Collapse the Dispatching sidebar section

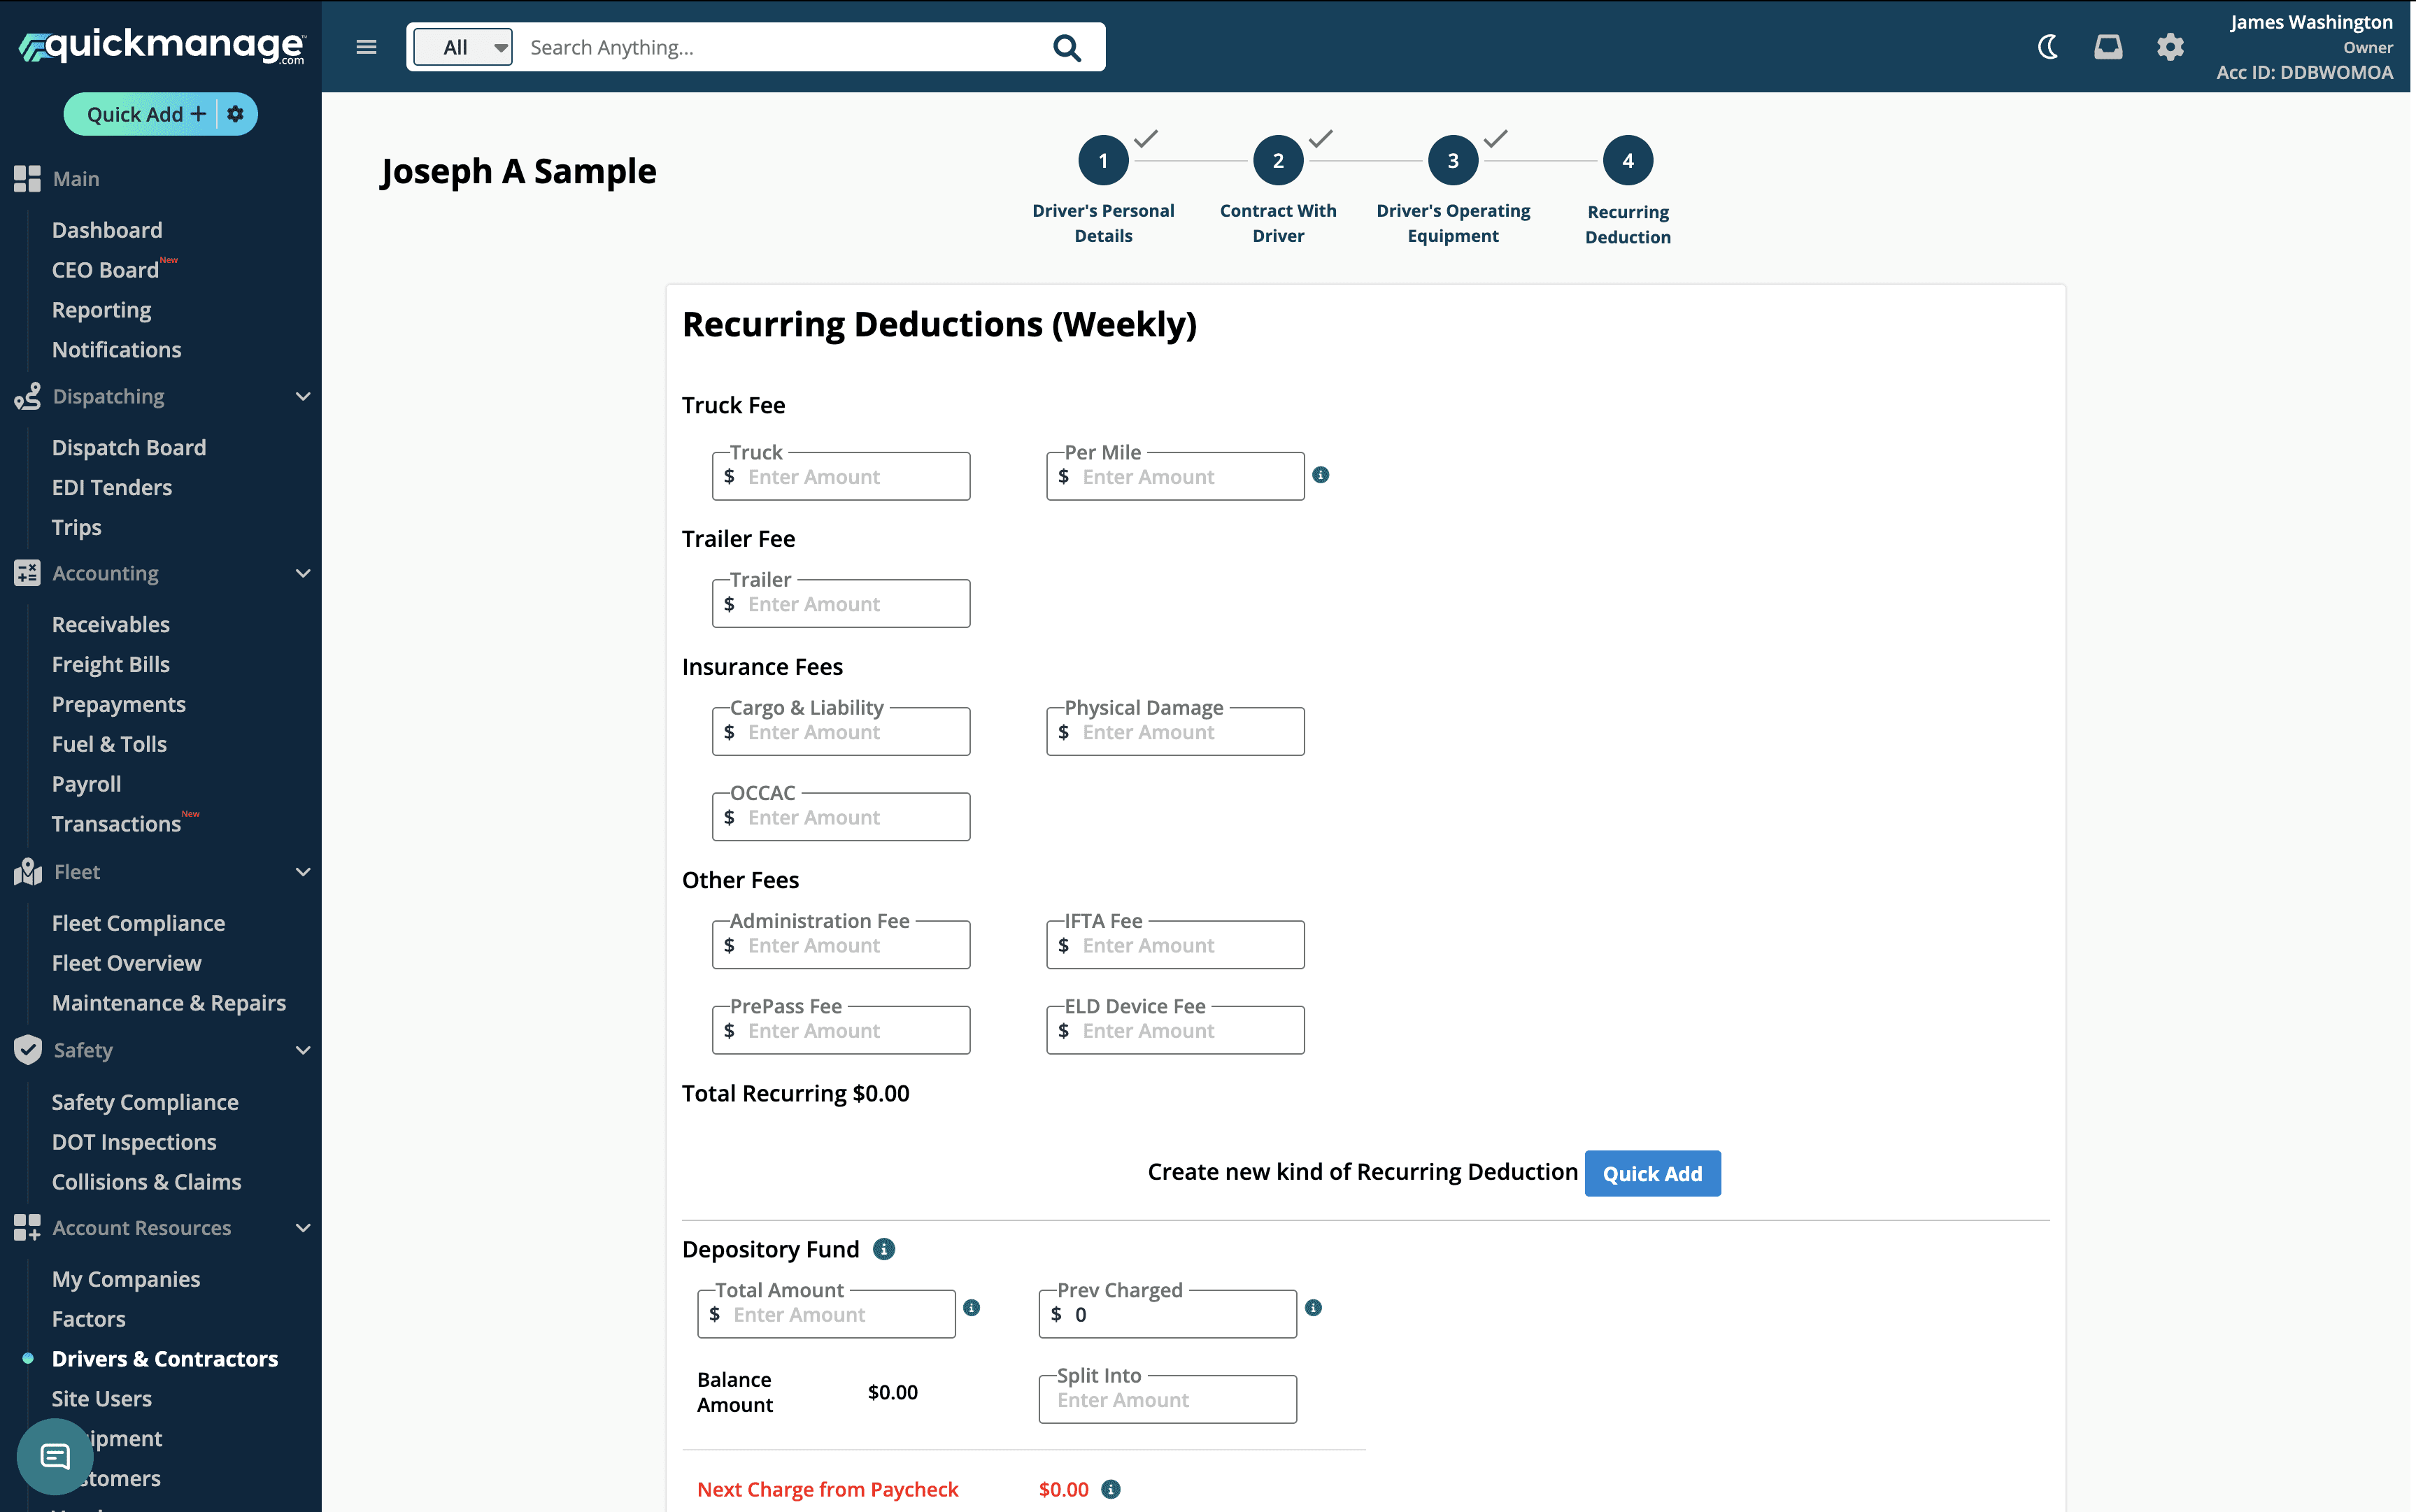[303, 397]
